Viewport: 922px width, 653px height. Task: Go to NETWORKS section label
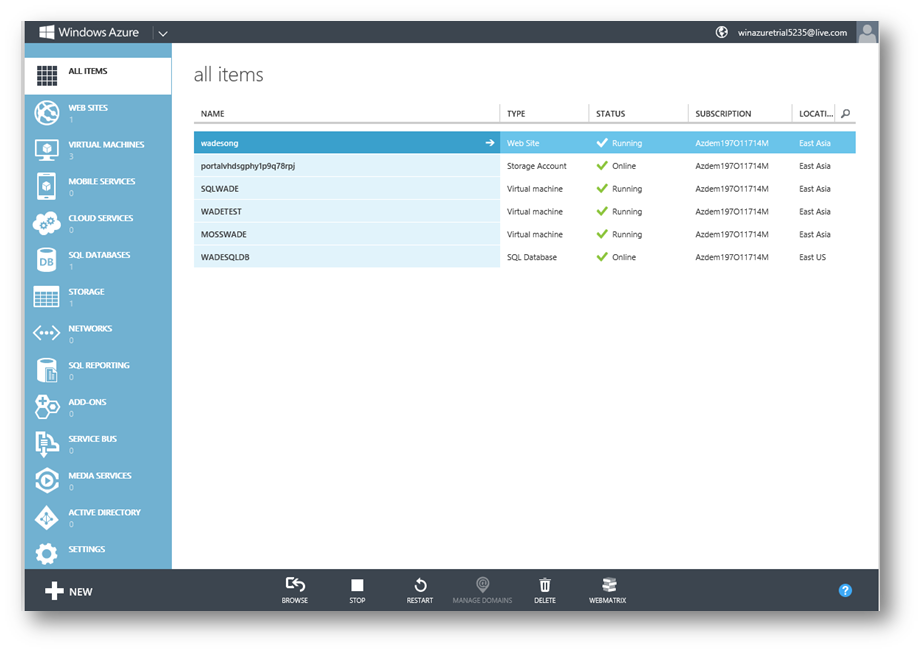90,329
